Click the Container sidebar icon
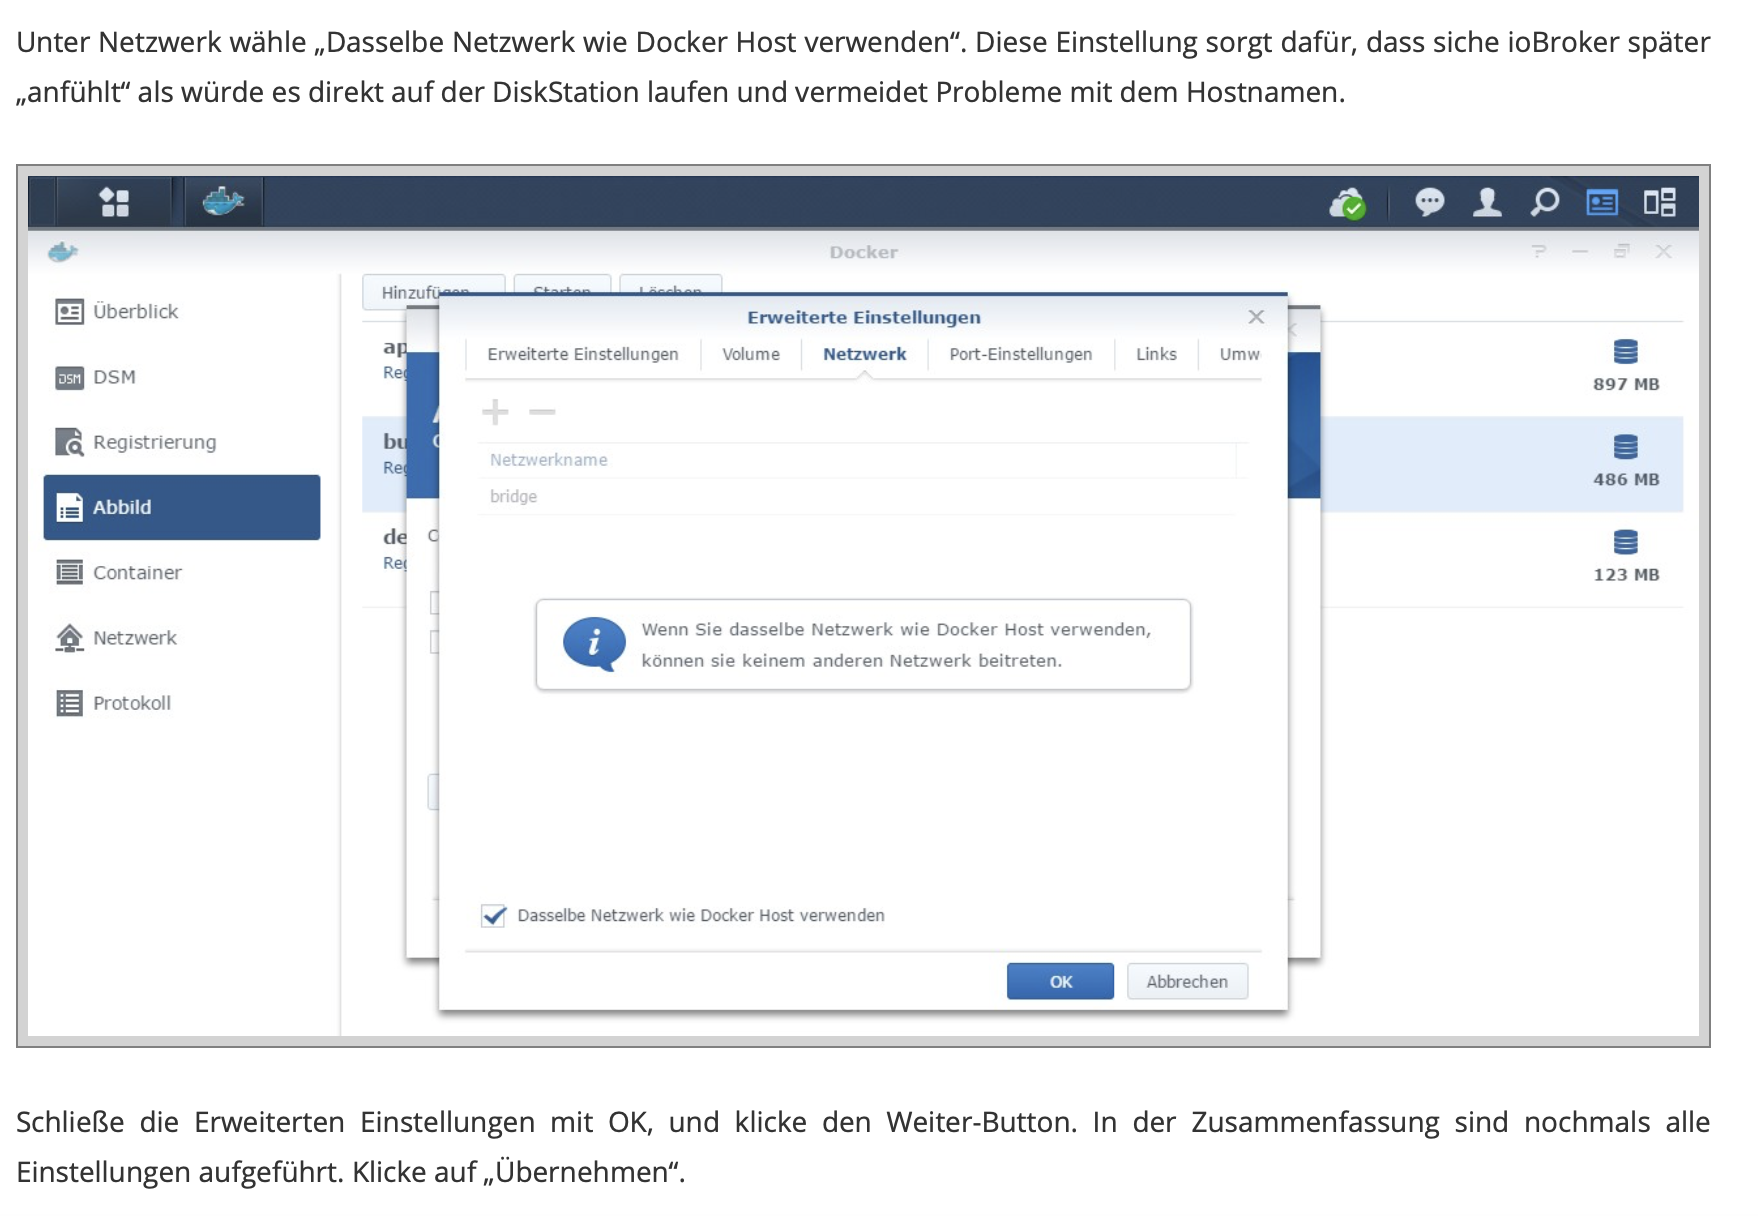1758x1216 pixels. point(69,572)
